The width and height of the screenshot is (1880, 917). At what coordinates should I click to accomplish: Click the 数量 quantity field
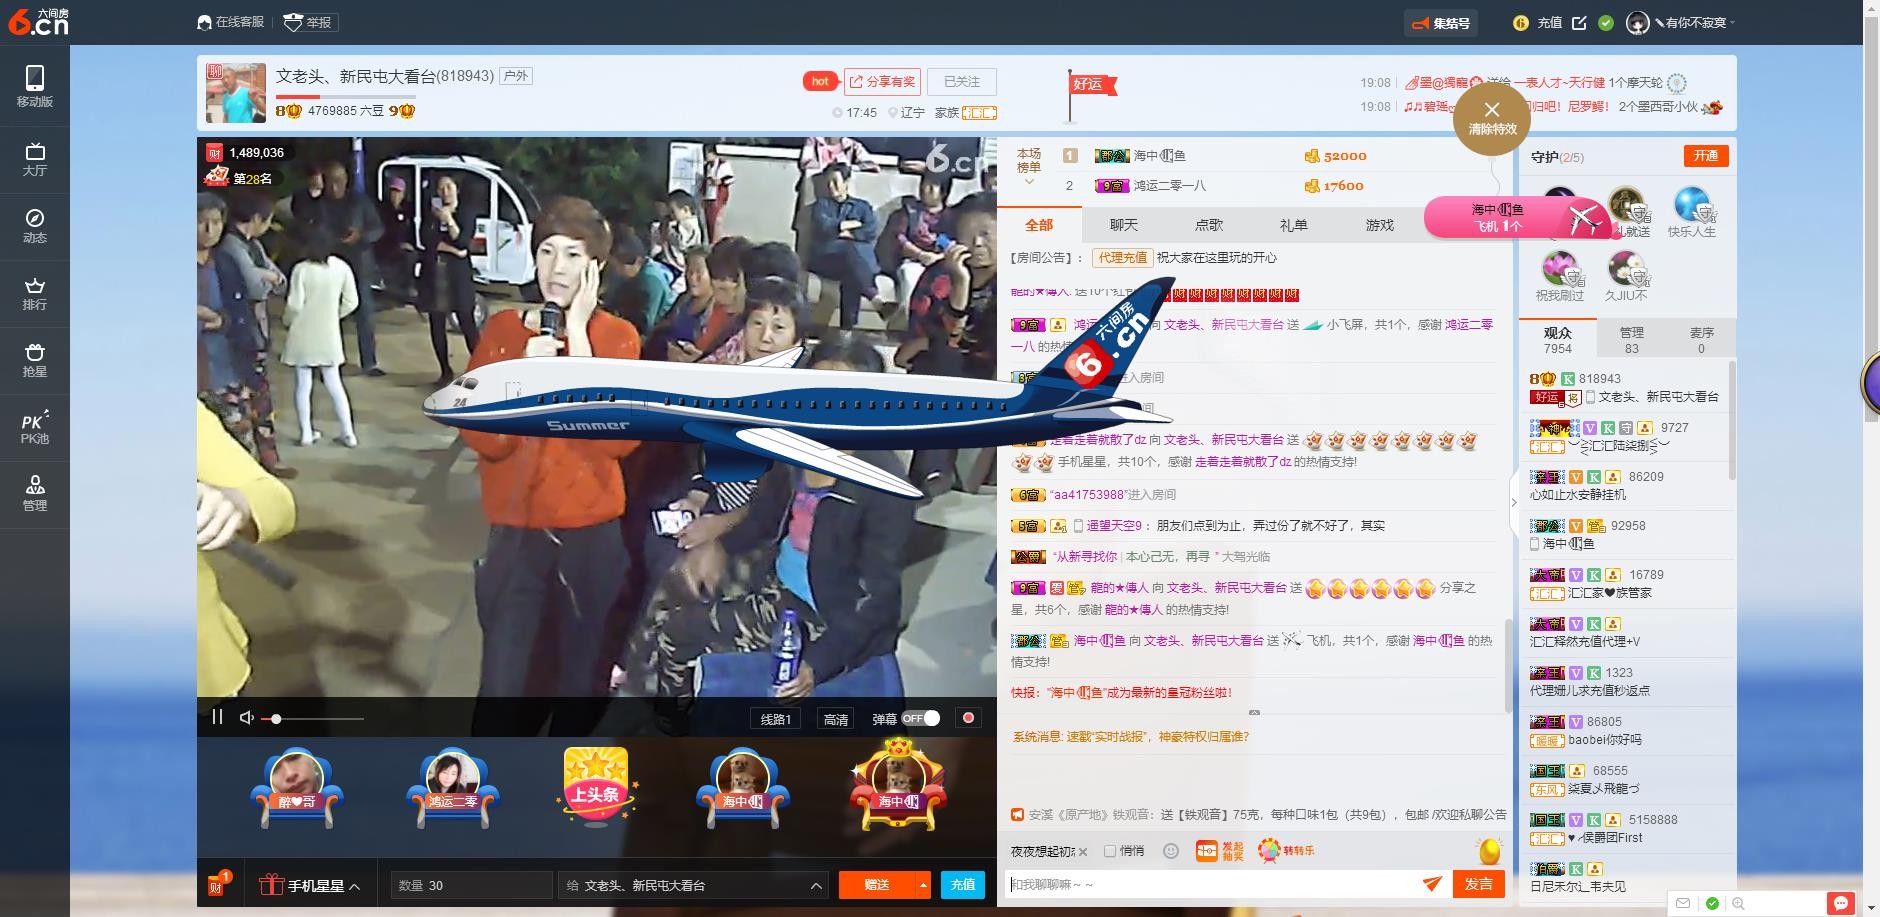(x=471, y=885)
